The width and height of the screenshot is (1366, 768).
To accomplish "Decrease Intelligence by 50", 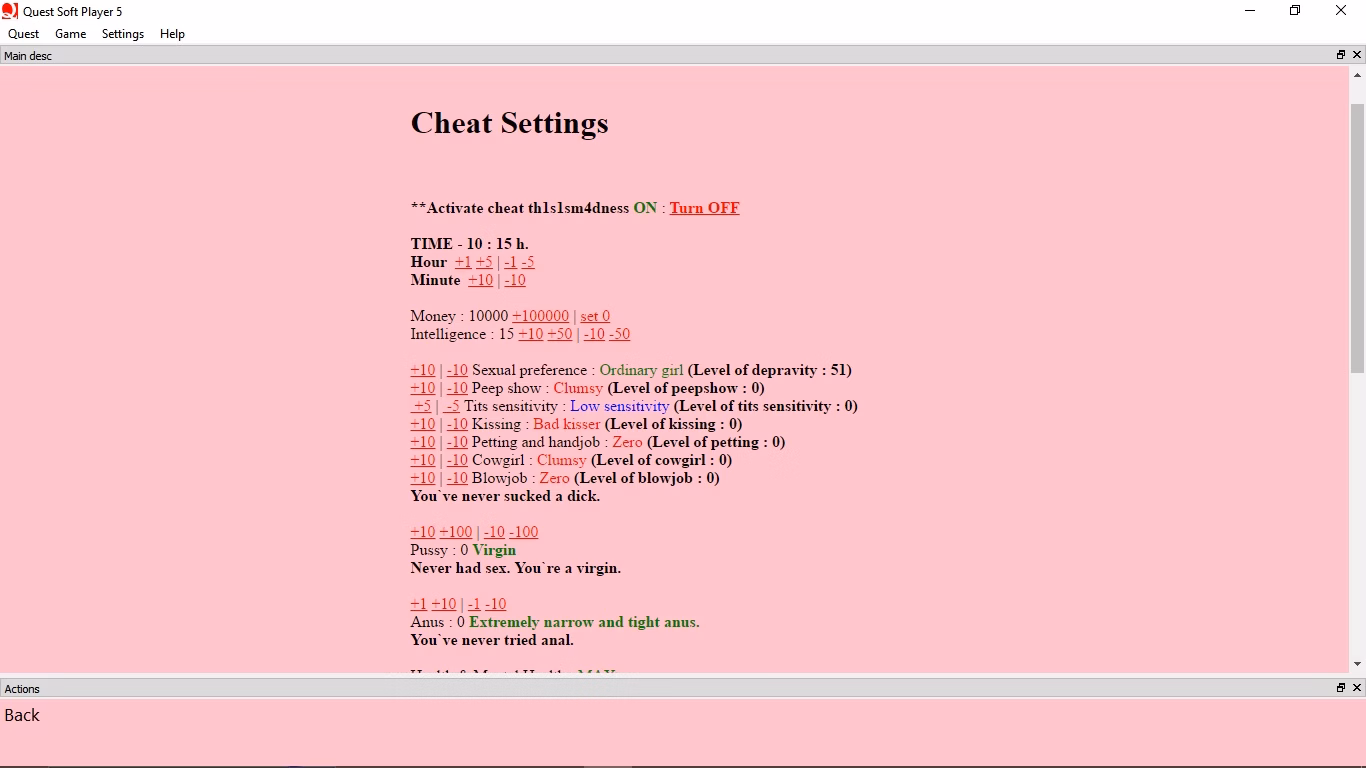I will click(x=620, y=334).
